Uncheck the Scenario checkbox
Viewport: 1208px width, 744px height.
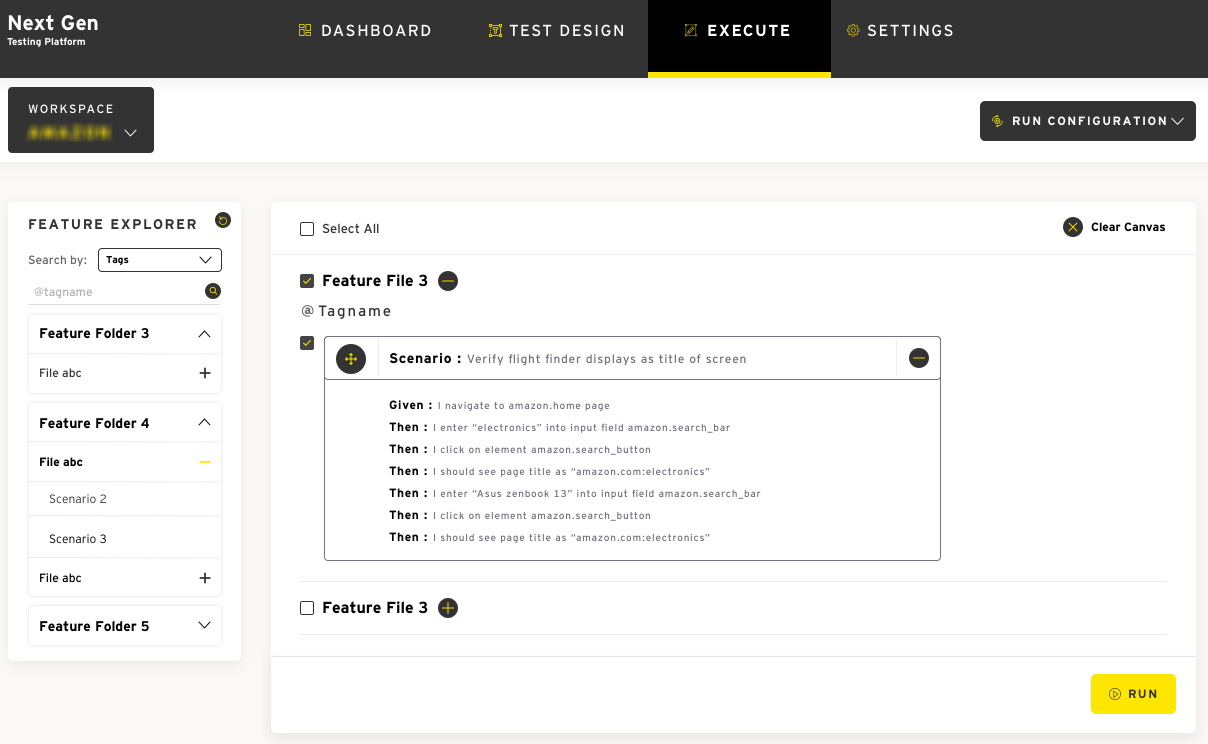tap(307, 343)
